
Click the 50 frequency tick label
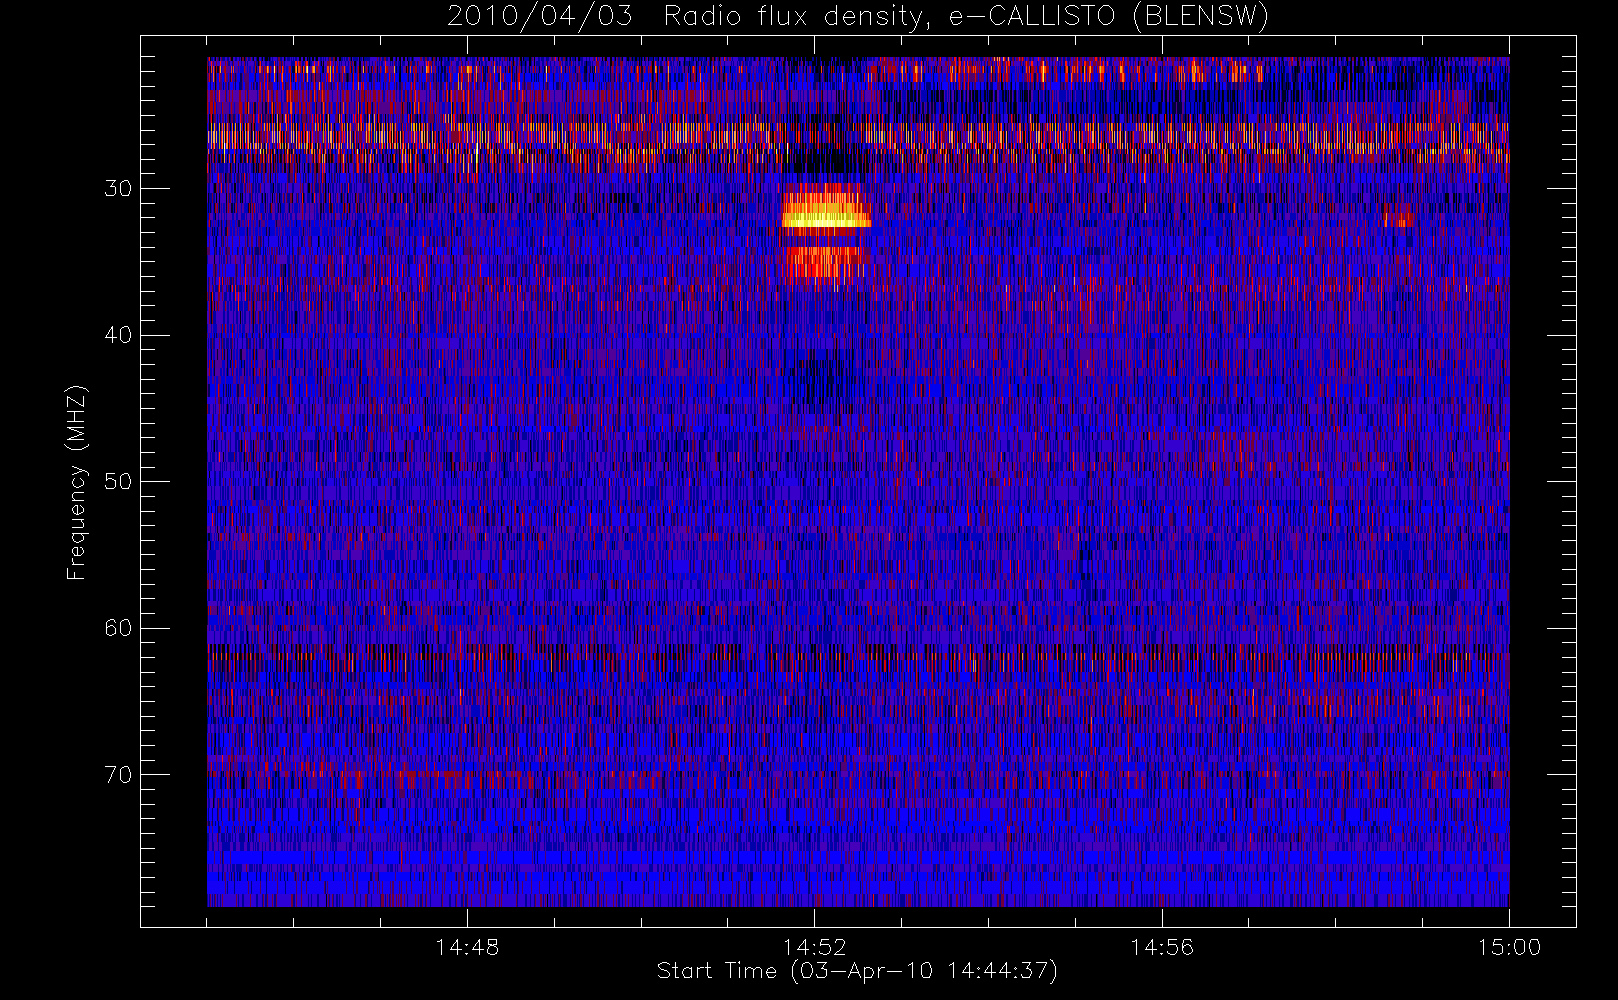point(118,482)
